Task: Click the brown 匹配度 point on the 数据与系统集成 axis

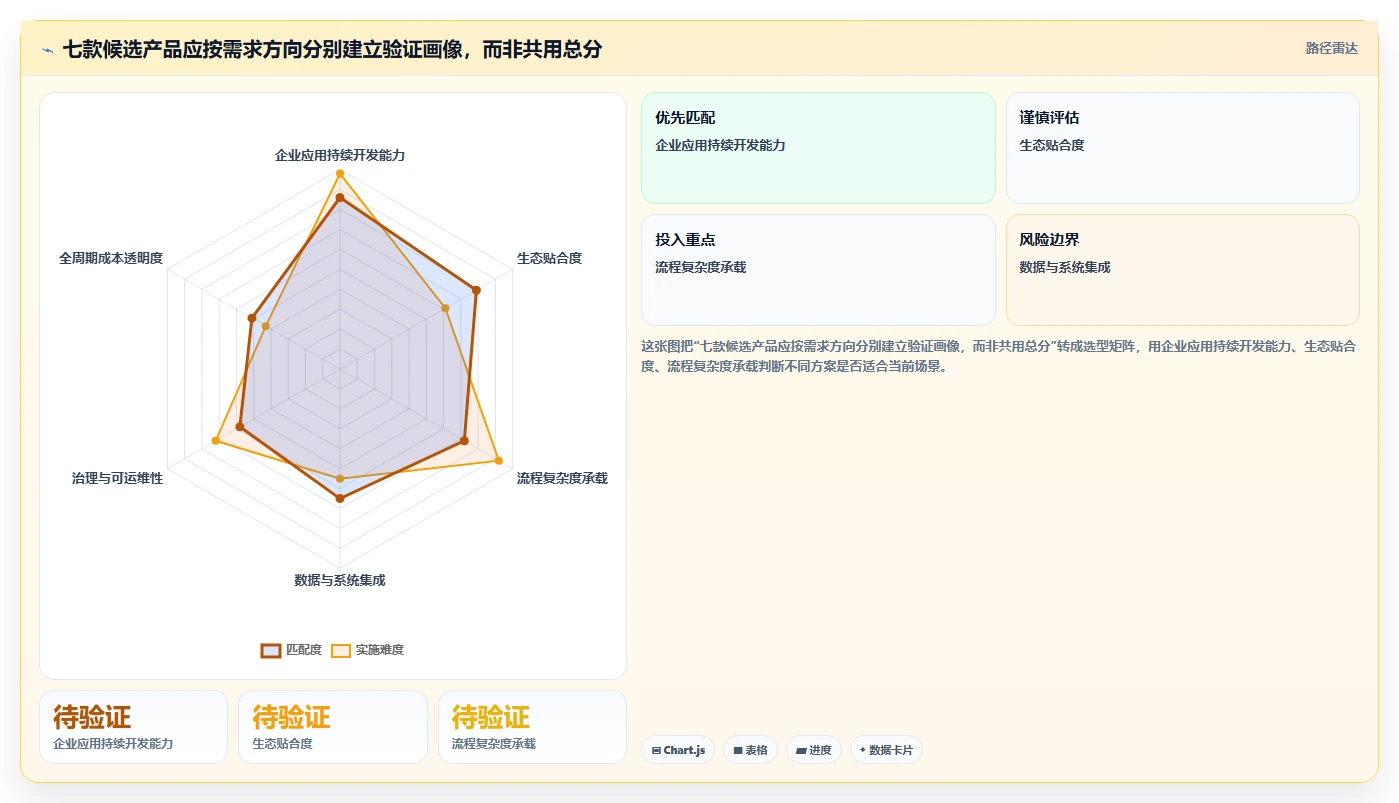Action: (340, 498)
